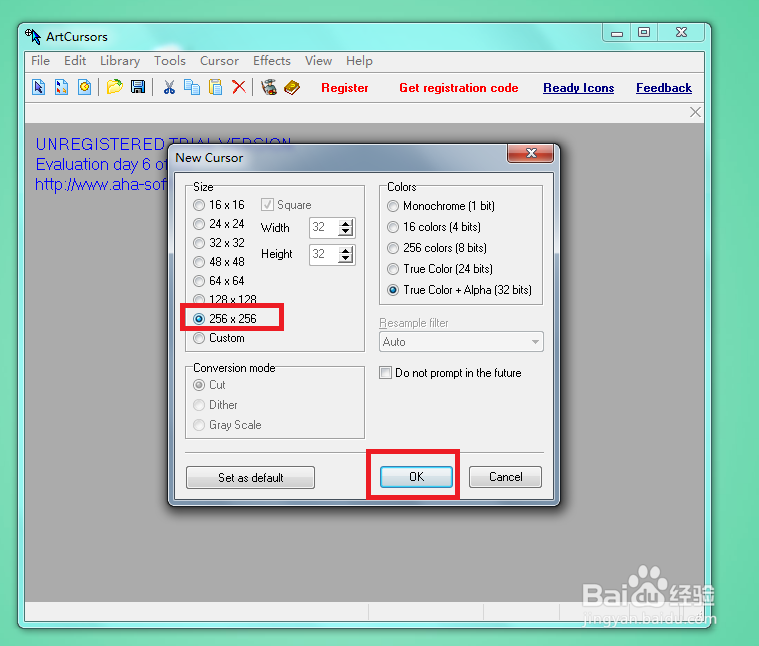The width and height of the screenshot is (759, 646).
Task: Click the red X Delete toolbar icon
Action: [239, 87]
